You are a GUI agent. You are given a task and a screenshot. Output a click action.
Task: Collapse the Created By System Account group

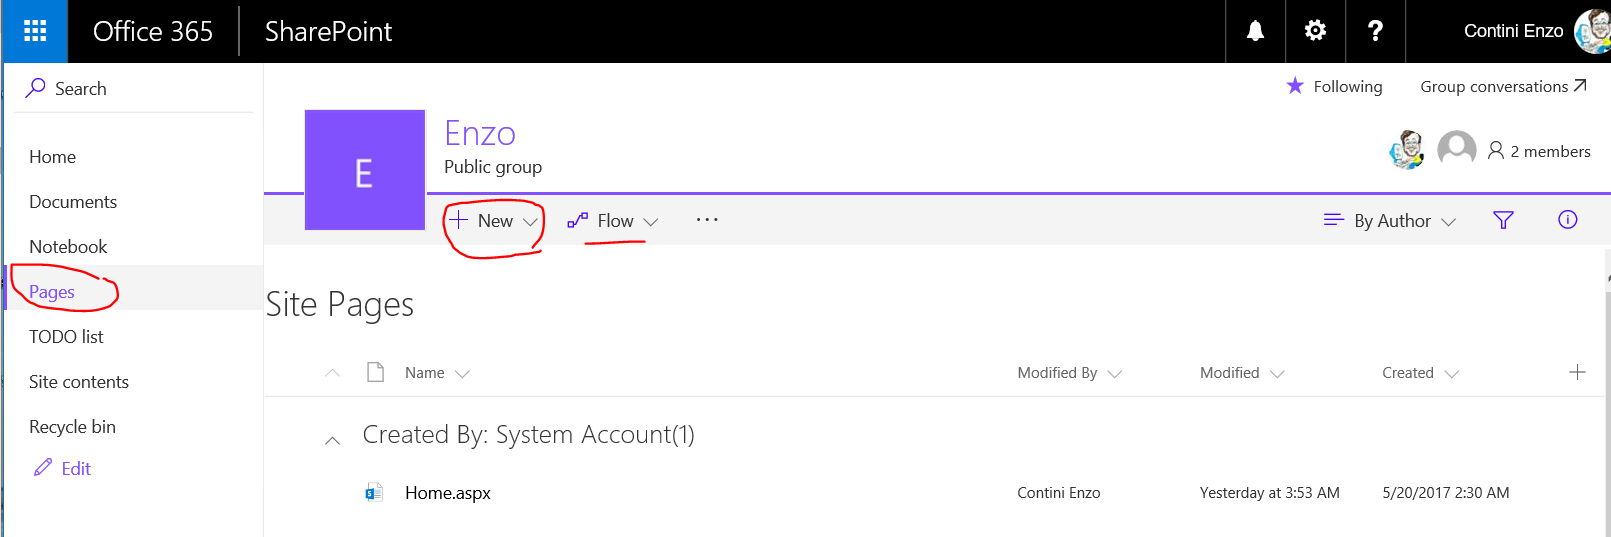pos(333,439)
